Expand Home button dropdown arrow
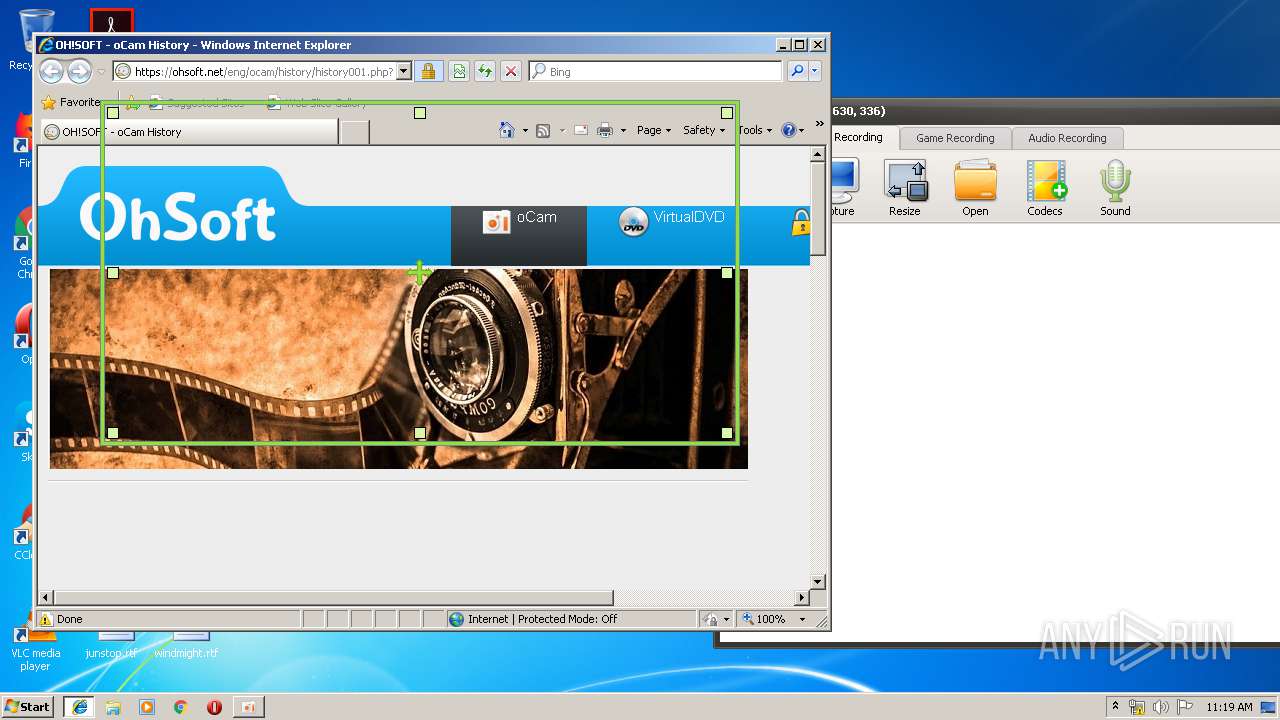Viewport: 1280px width, 720px height. (525, 130)
